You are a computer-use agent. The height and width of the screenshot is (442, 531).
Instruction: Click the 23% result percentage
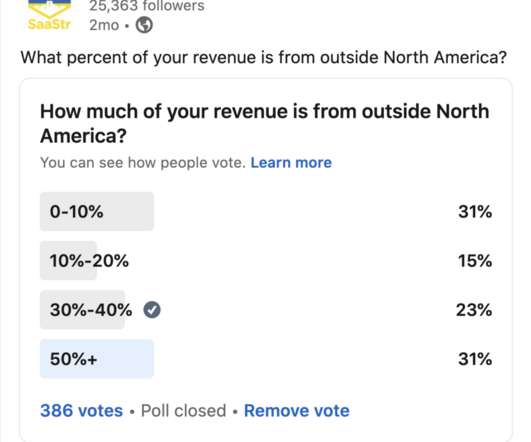(474, 310)
